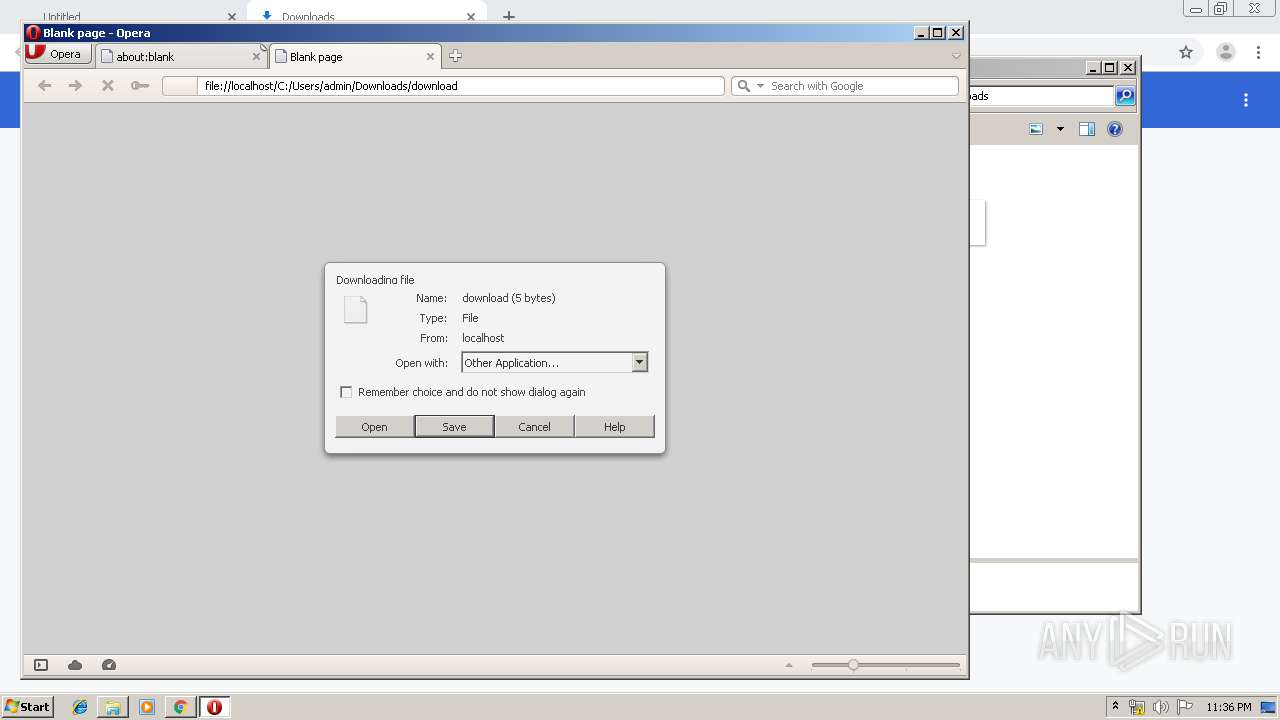Open the search engine dropdown
Screen dimensions: 1280x720
point(760,86)
